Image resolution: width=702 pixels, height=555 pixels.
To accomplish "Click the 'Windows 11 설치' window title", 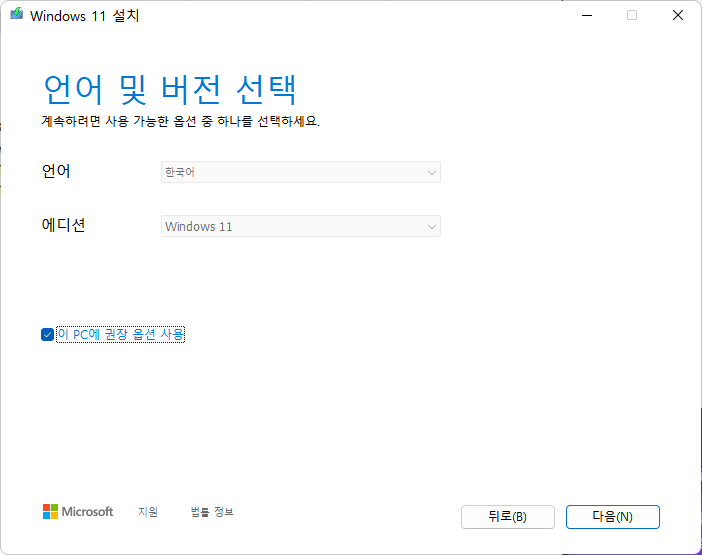I will (x=85, y=16).
